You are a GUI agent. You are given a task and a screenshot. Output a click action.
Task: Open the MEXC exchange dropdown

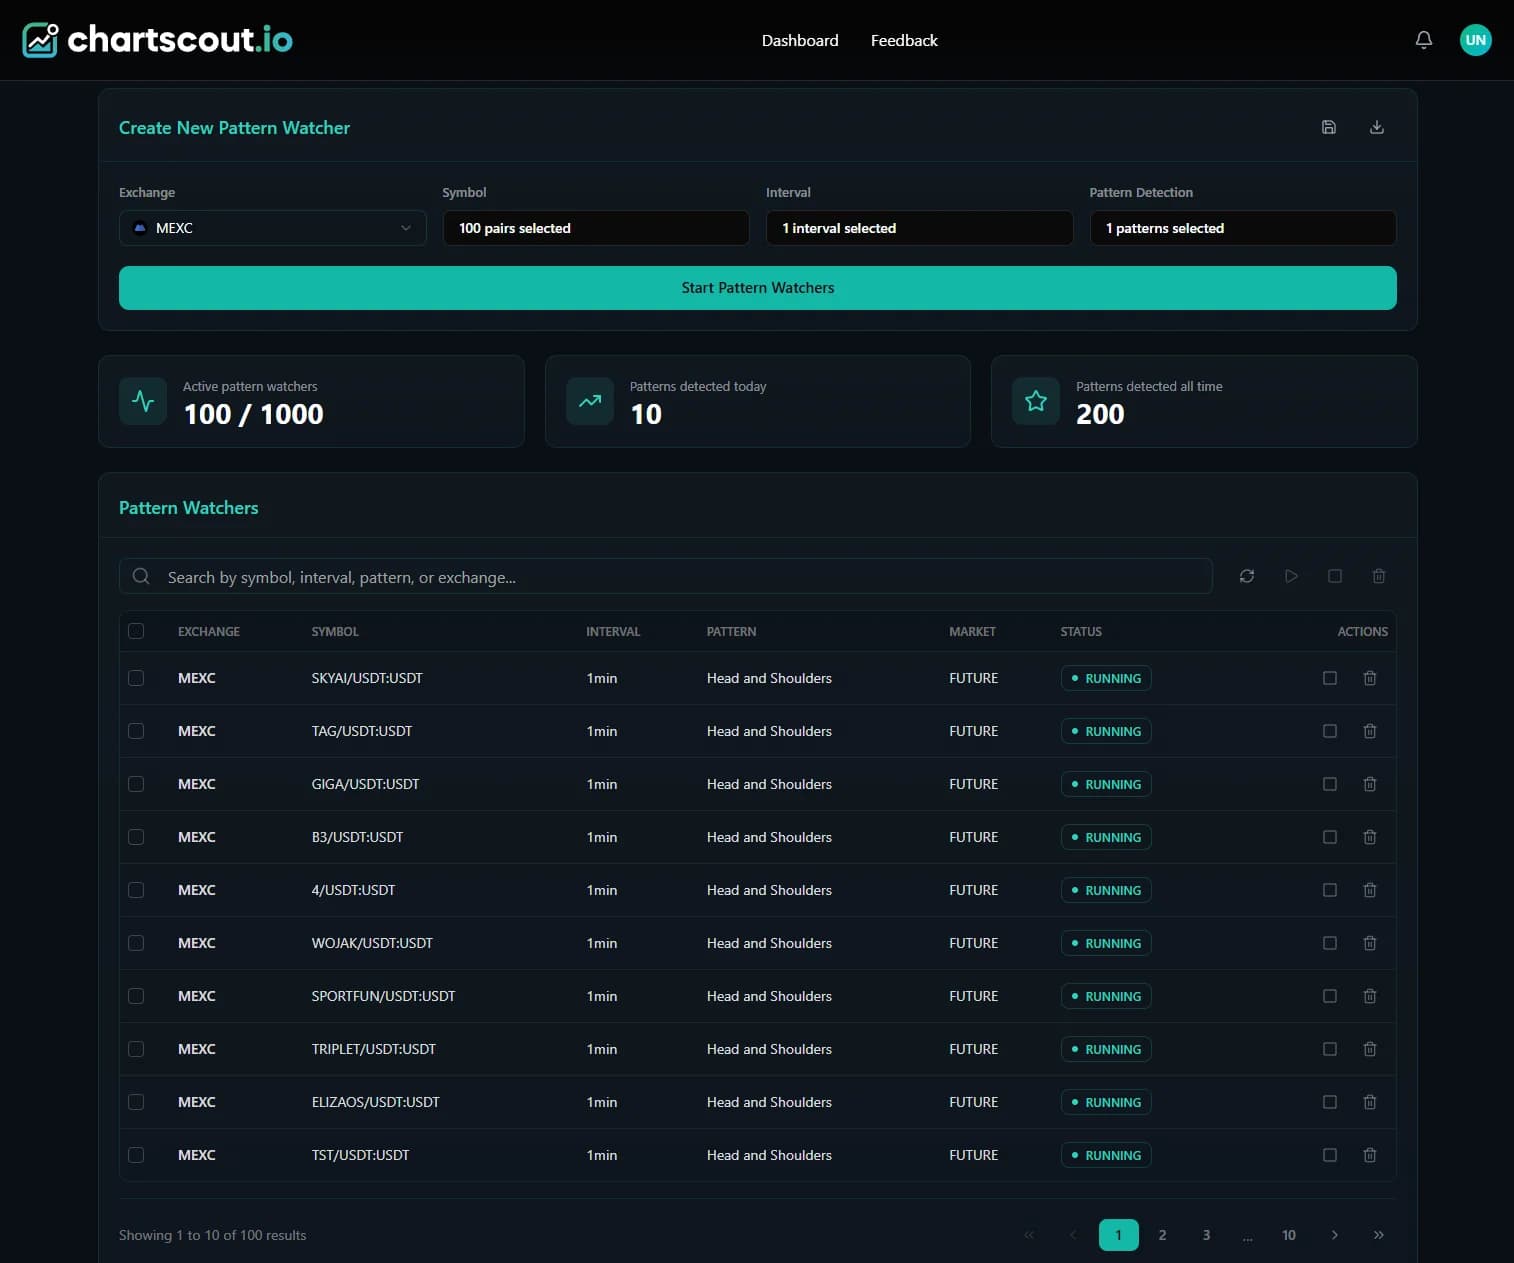coord(272,228)
